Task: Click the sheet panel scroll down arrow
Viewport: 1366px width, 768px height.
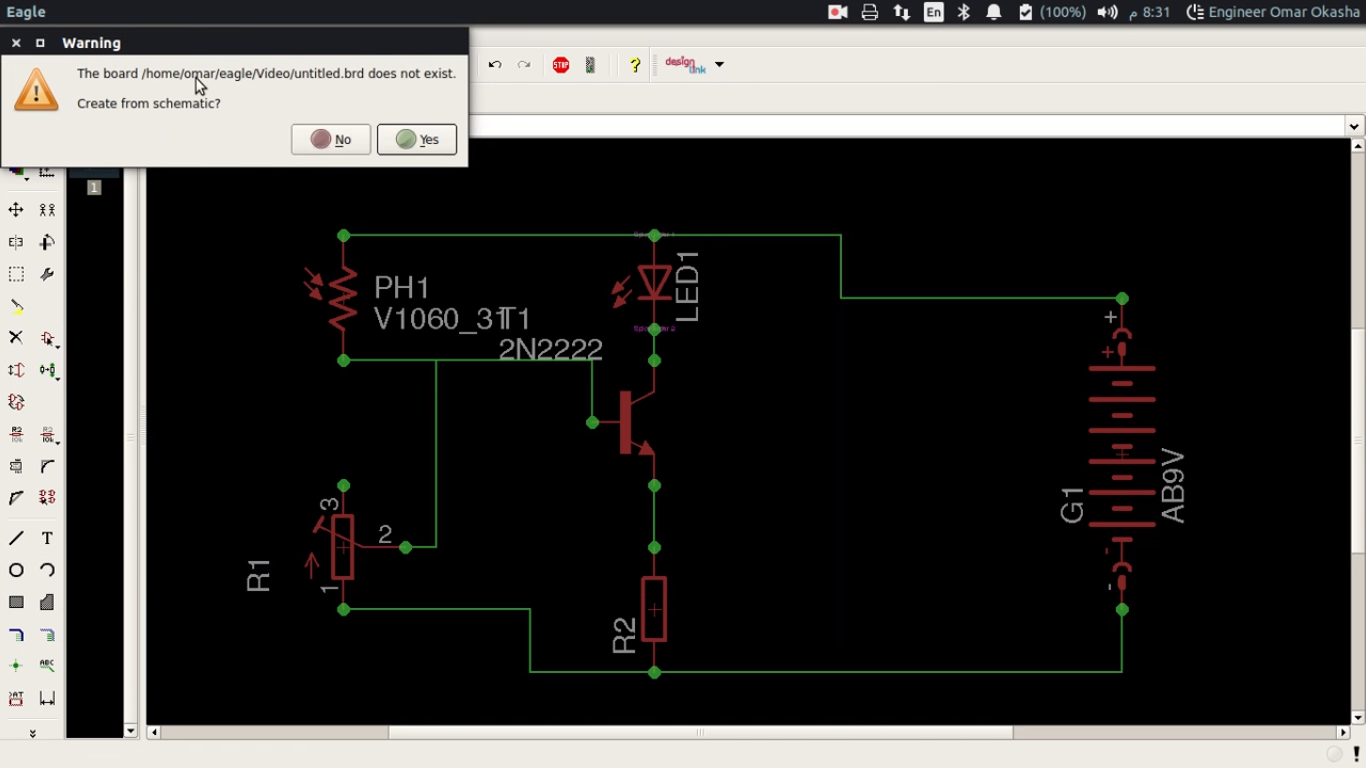Action: pos(130,731)
